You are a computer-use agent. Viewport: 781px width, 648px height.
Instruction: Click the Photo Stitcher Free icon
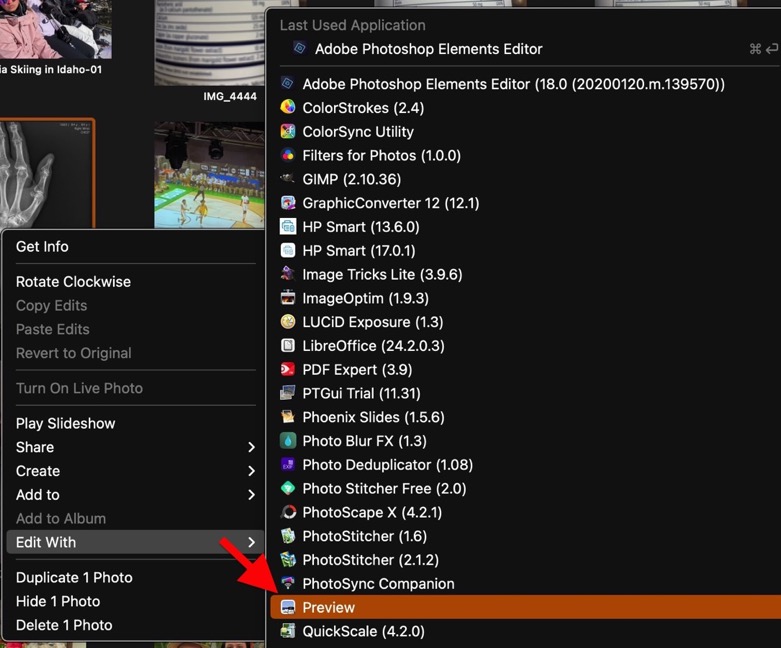288,488
